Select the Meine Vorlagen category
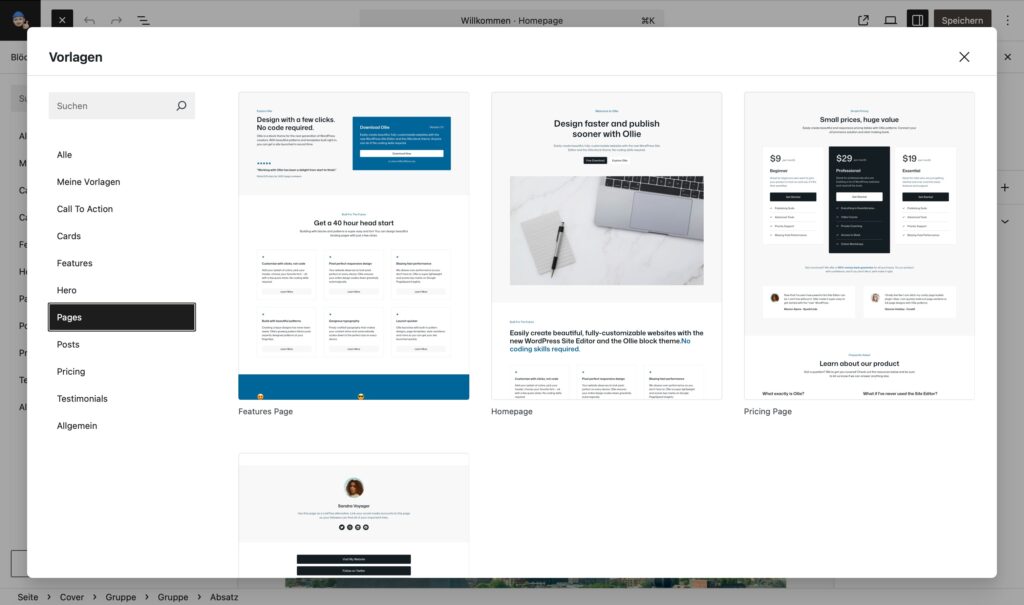 tap(121, 182)
